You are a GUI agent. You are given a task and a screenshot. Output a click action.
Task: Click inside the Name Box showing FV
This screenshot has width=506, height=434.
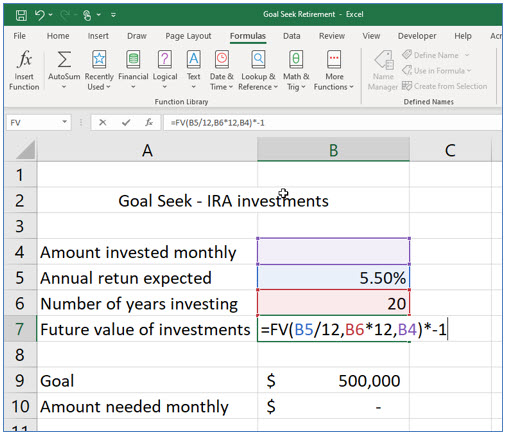pos(33,123)
